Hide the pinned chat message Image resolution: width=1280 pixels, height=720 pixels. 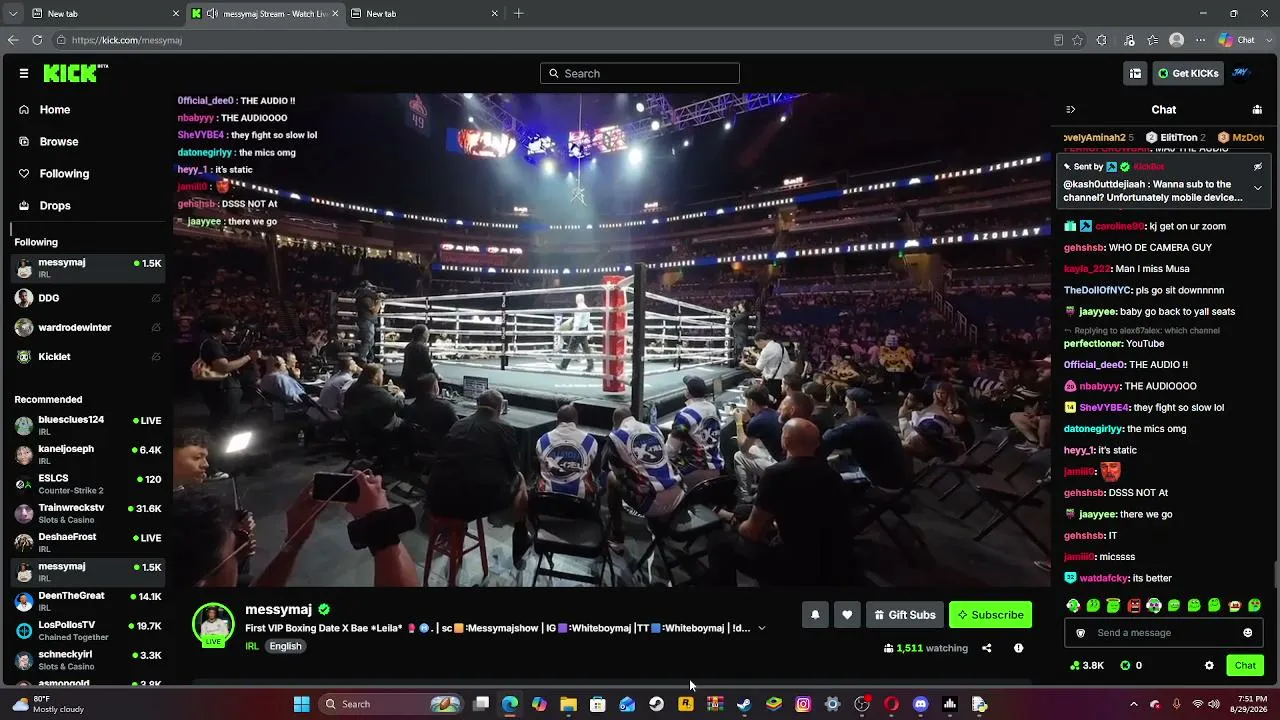point(1258,167)
